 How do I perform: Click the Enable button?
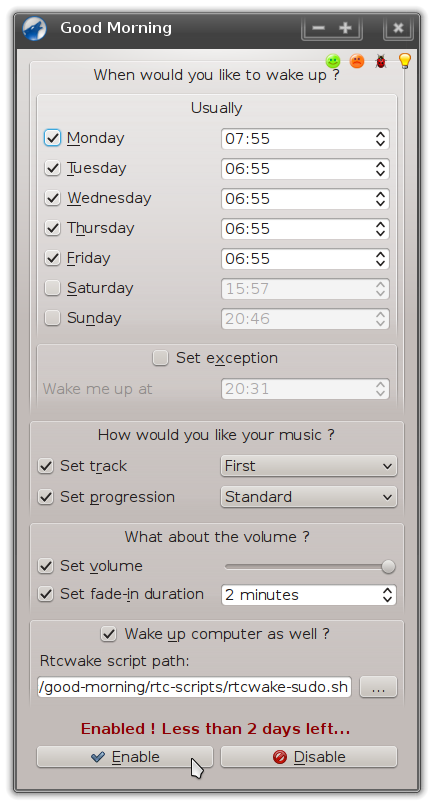pos(125,757)
